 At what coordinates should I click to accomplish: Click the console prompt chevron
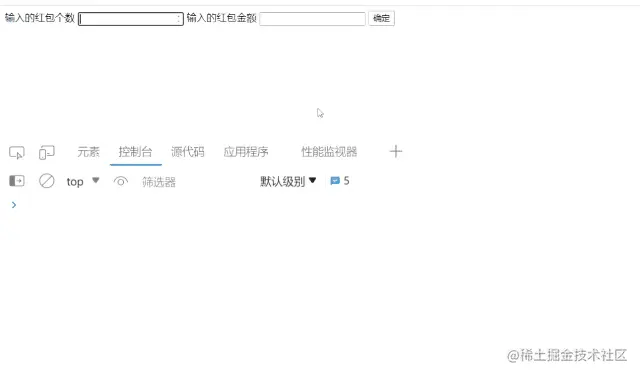14,205
